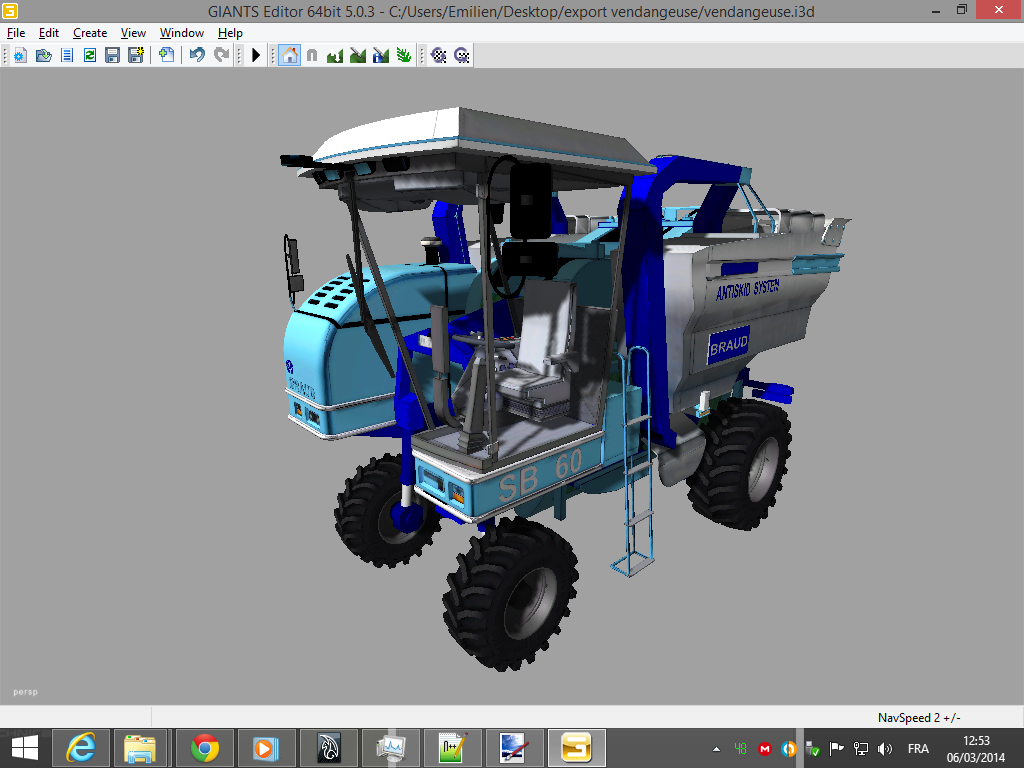
Task: Open the Create menu
Action: point(90,33)
